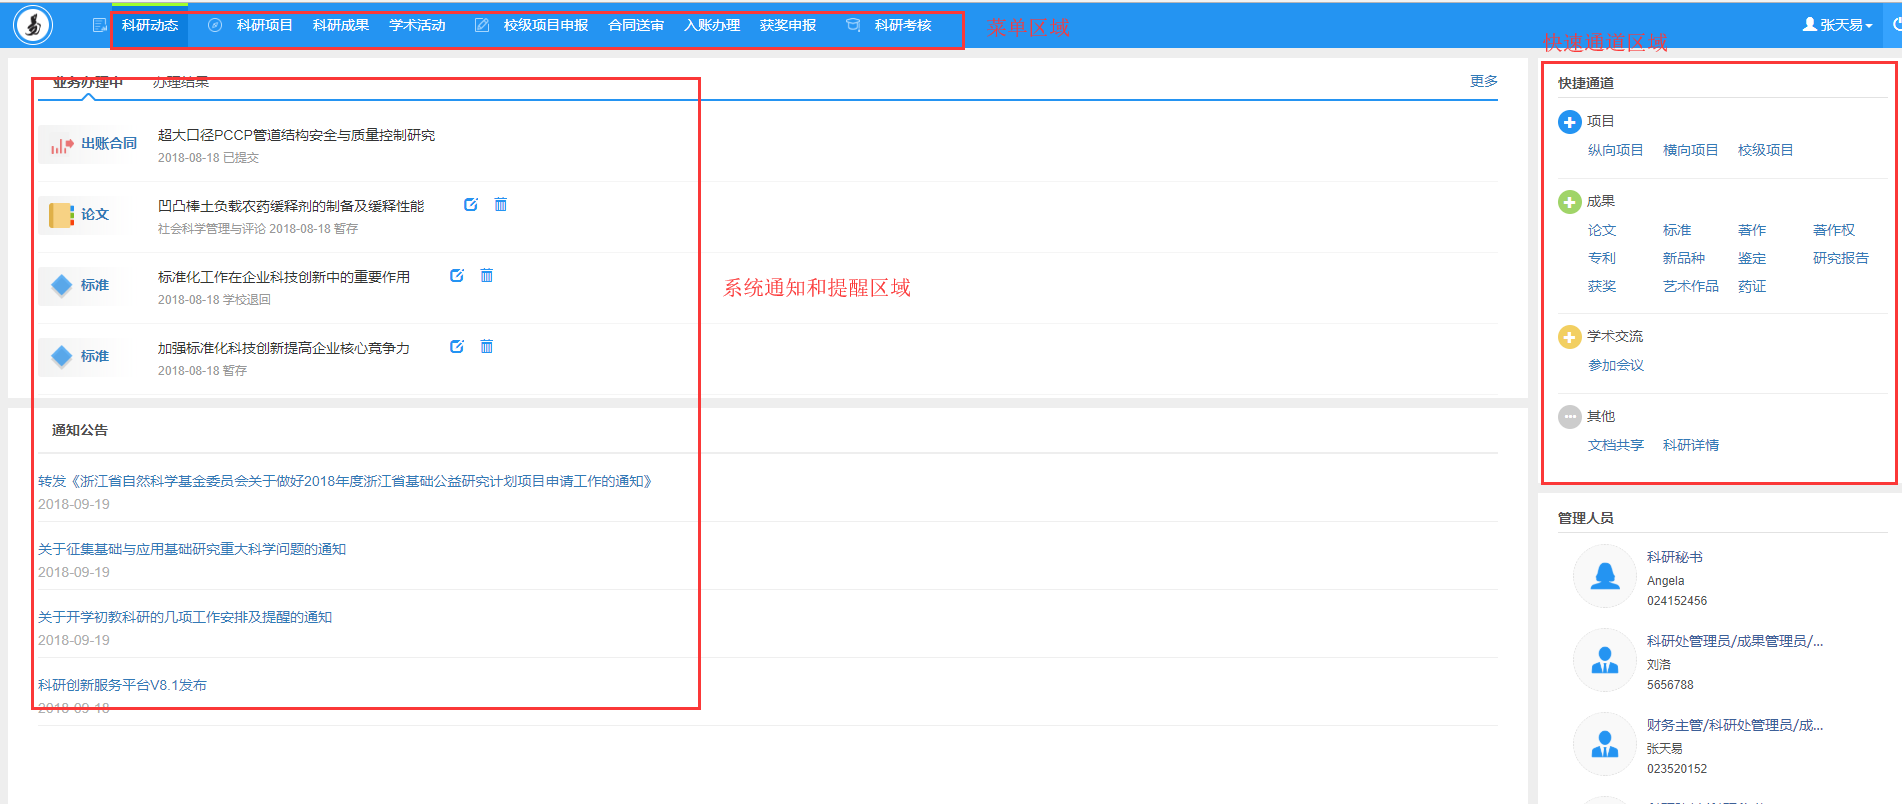Select the 科研考核 menu item
This screenshot has height=804, width=1902.
point(902,25)
